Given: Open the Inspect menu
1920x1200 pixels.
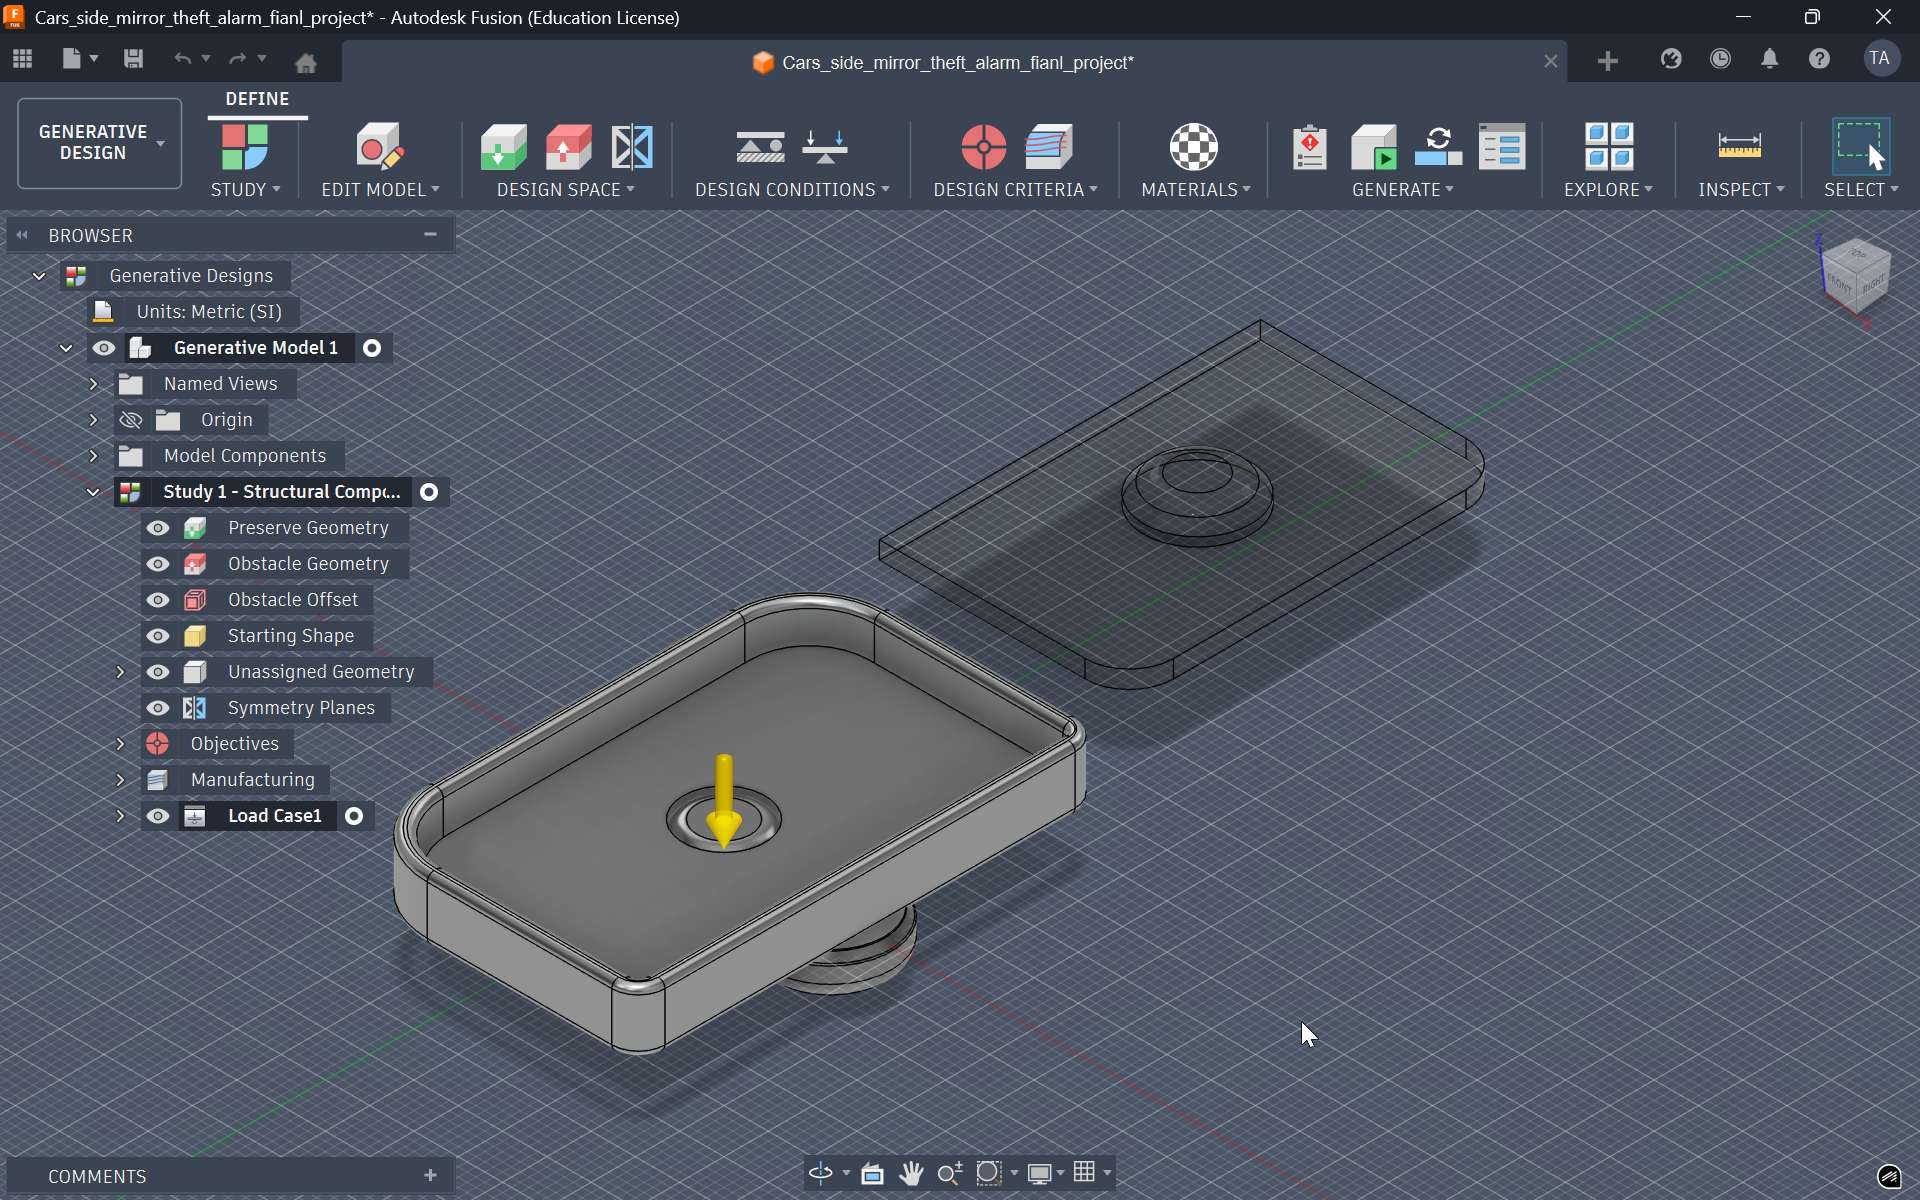Looking at the screenshot, I should pyautogui.click(x=1740, y=189).
